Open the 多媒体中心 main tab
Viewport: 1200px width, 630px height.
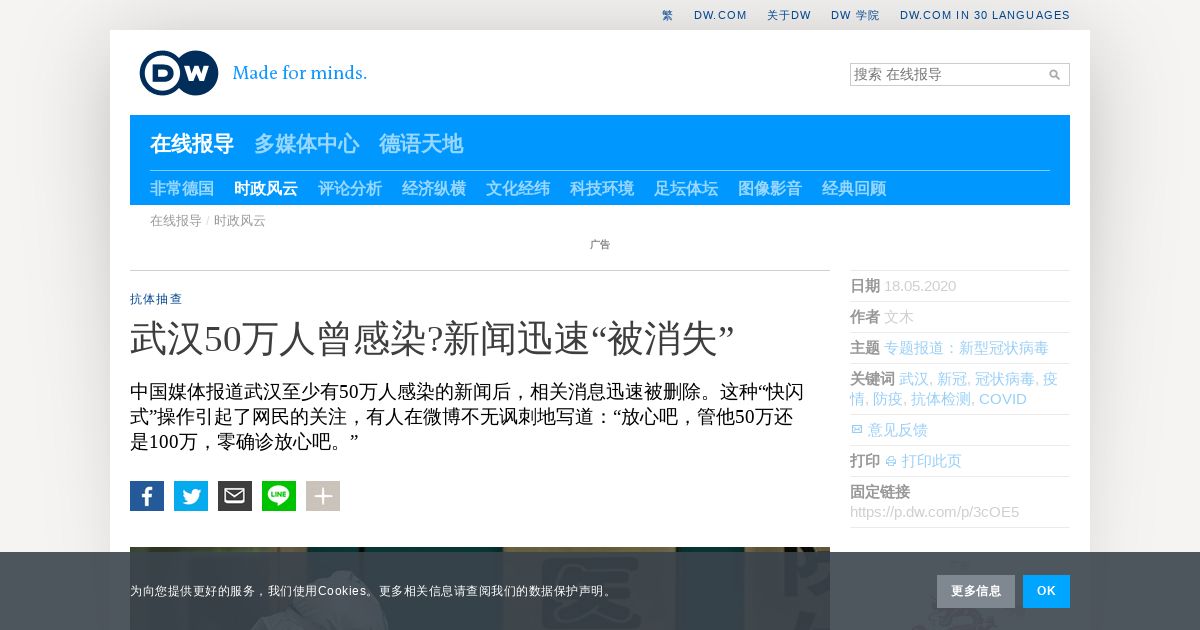tap(306, 144)
